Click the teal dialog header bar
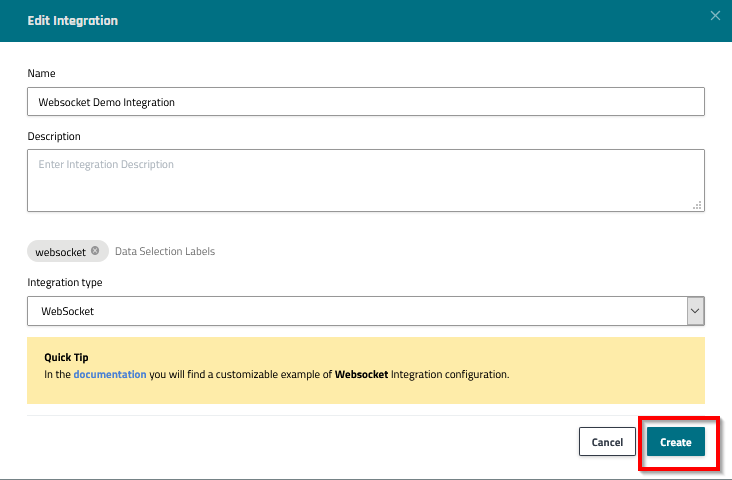This screenshot has height=480, width=732. point(400,20)
